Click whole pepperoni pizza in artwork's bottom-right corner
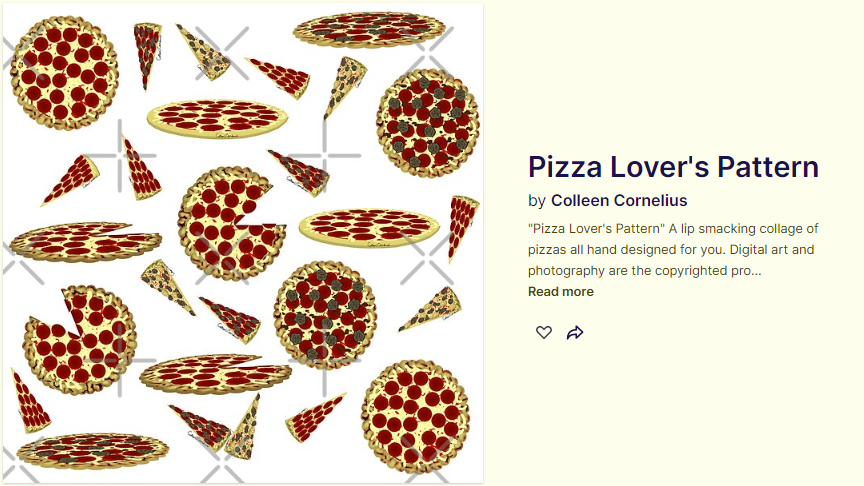 click(x=415, y=417)
